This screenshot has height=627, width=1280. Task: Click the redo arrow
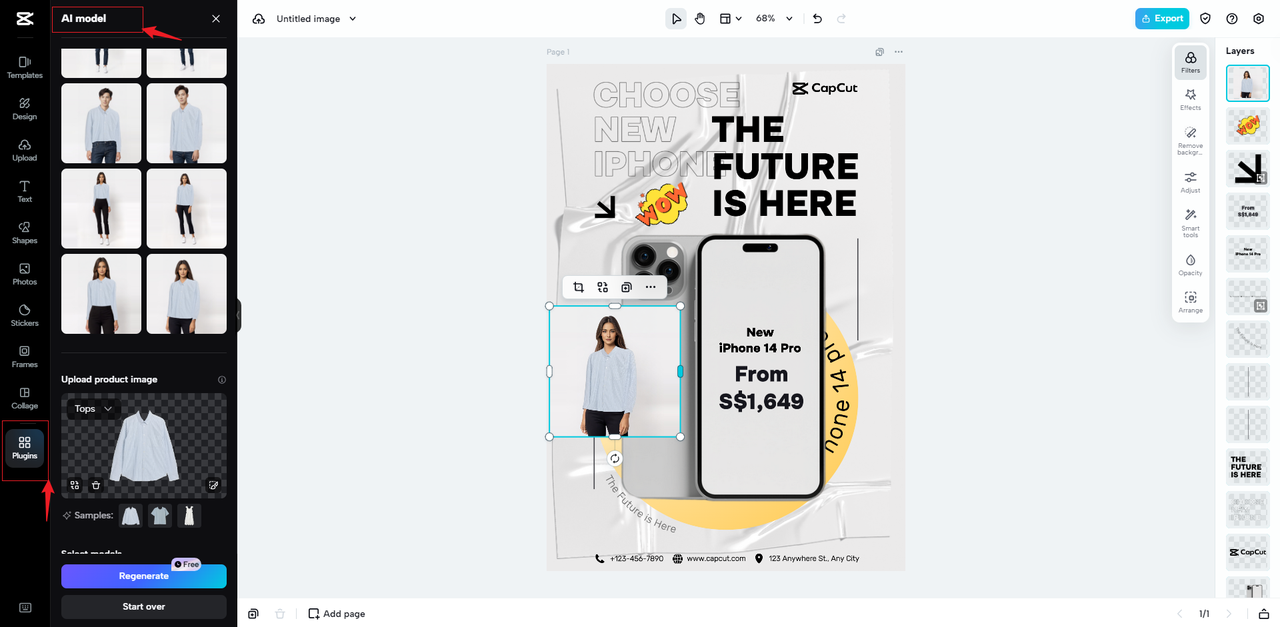[x=841, y=18]
